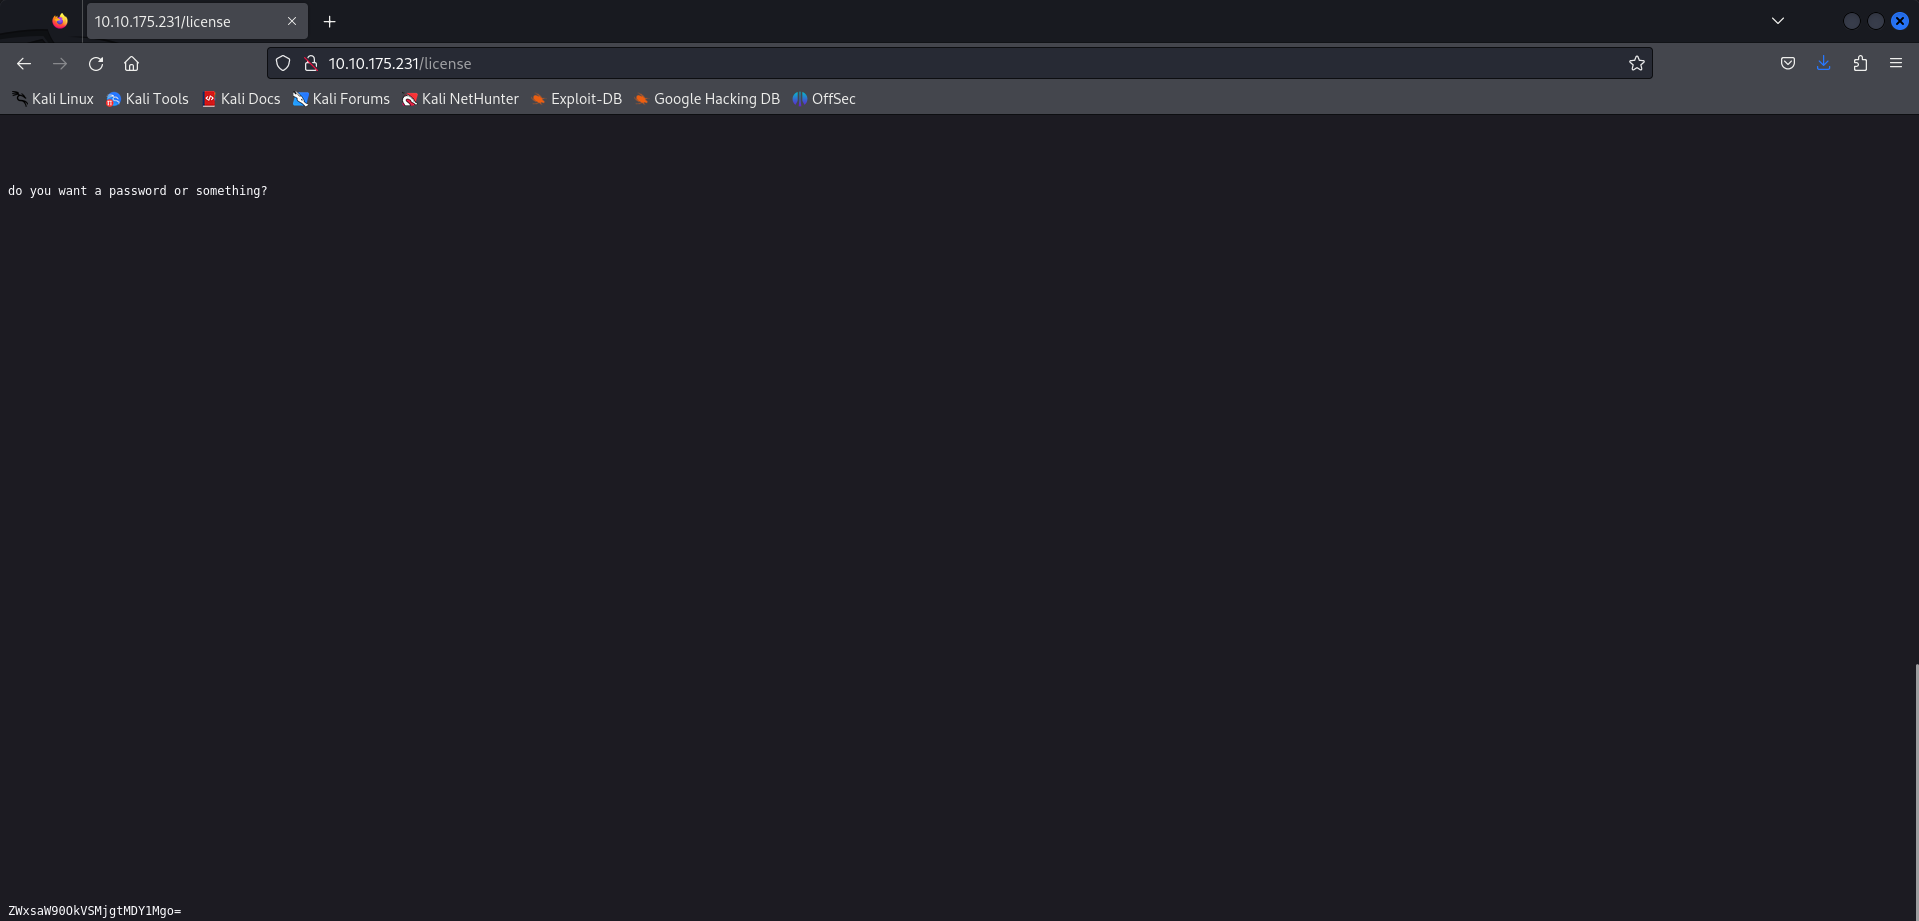Open the Firefox application menu
This screenshot has height=921, width=1919.
coord(1896,63)
